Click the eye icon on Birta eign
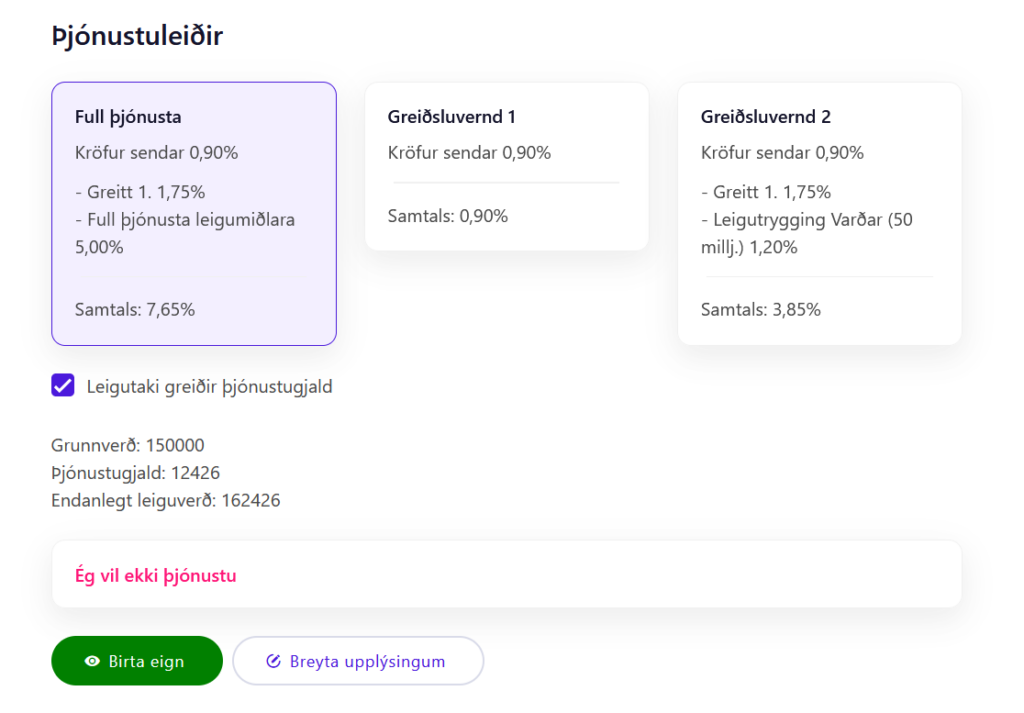This screenshot has height=713, width=1024. pyautogui.click(x=93, y=661)
